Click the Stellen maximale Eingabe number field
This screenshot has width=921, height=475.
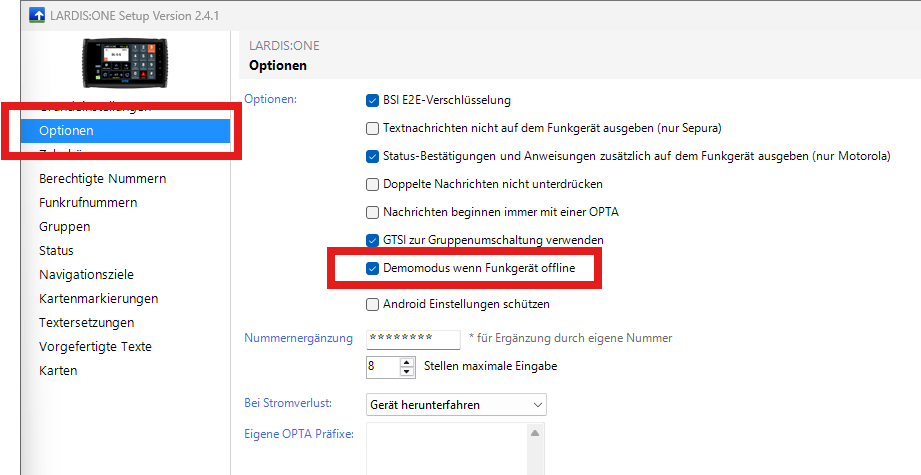pos(383,366)
